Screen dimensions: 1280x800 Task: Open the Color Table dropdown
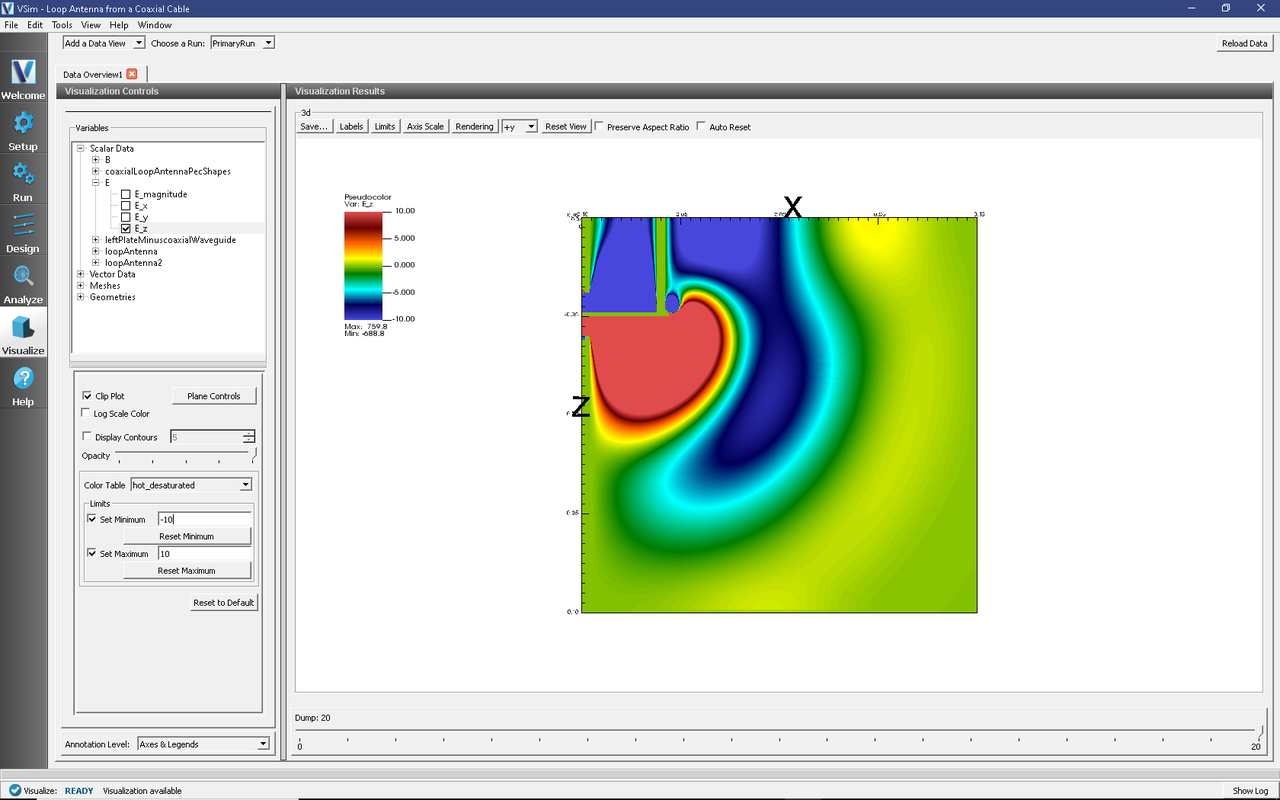click(x=191, y=485)
